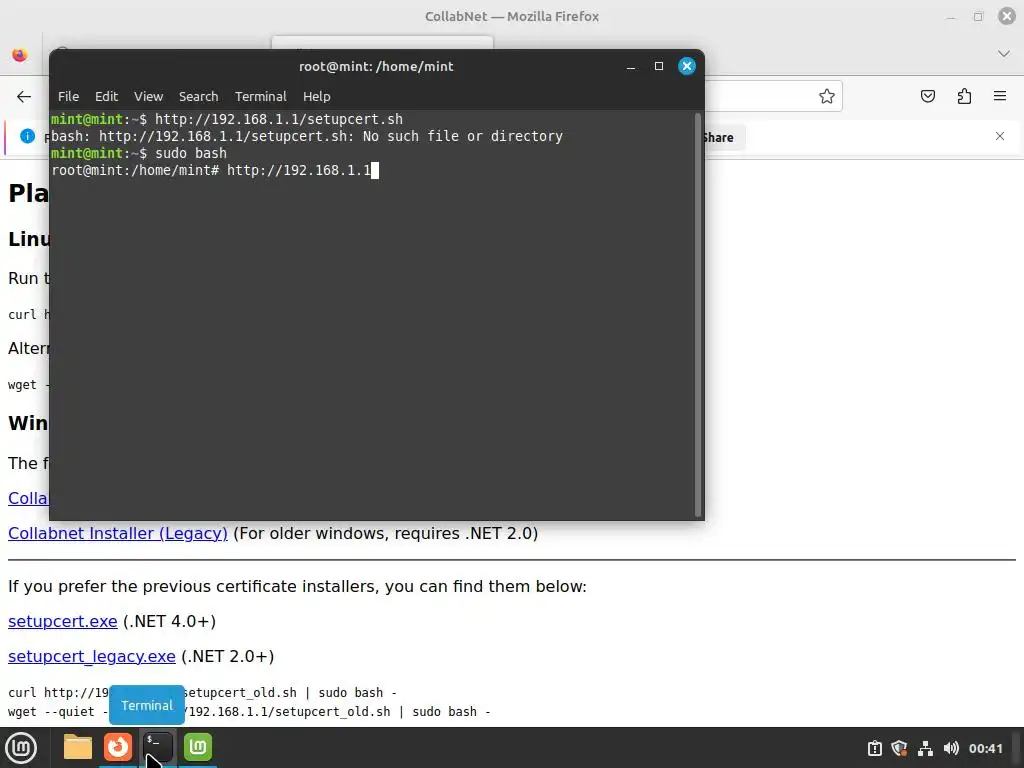Click the setupcert_legacy.exe link
The width and height of the screenshot is (1024, 768).
91,656
